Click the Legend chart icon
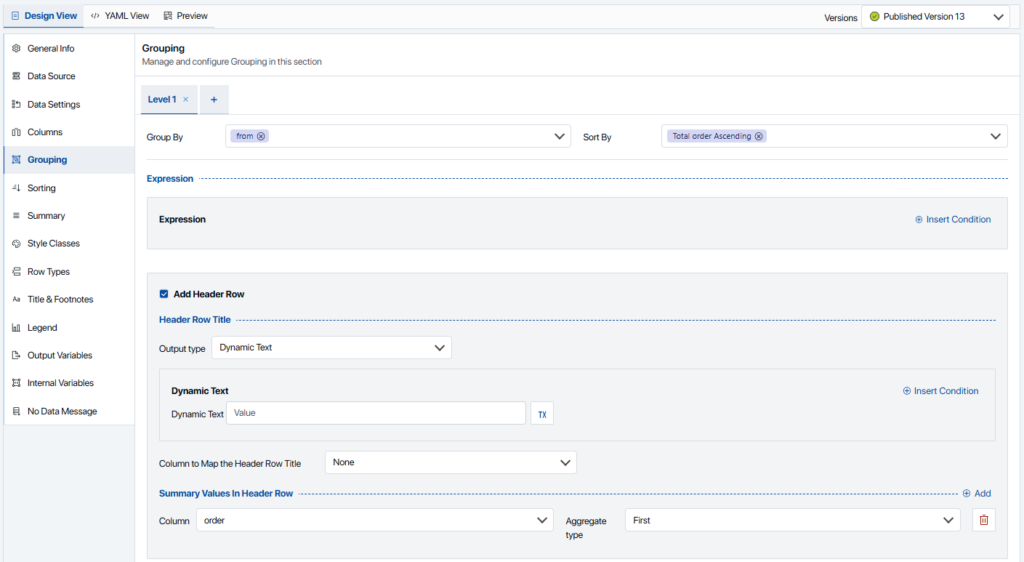 tap(16, 328)
